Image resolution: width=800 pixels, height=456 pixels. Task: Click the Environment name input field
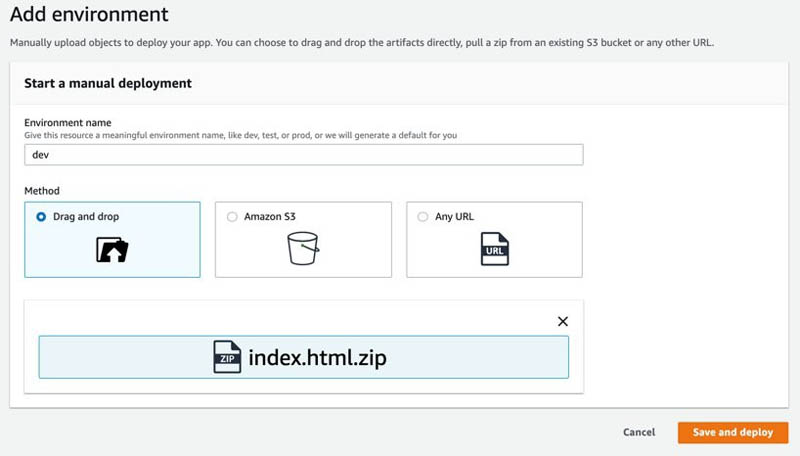(304, 155)
